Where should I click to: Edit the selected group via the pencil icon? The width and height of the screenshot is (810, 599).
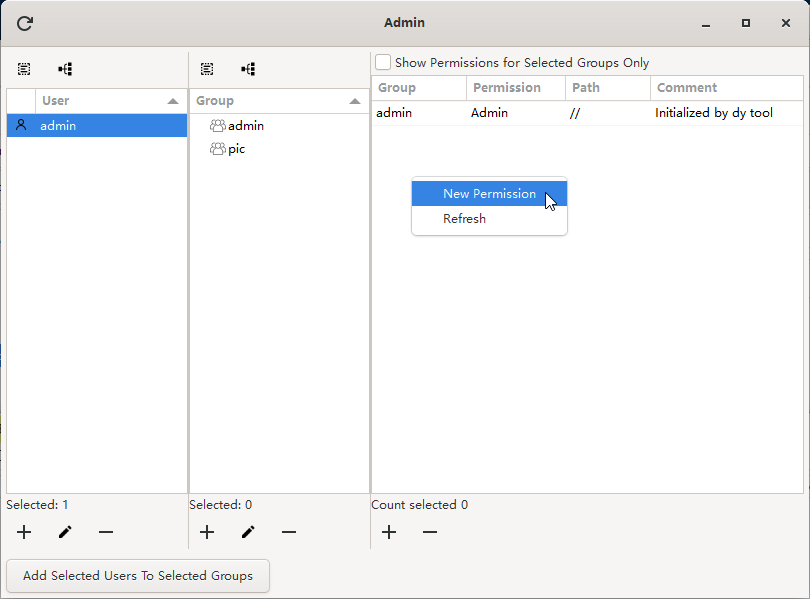coord(248,532)
